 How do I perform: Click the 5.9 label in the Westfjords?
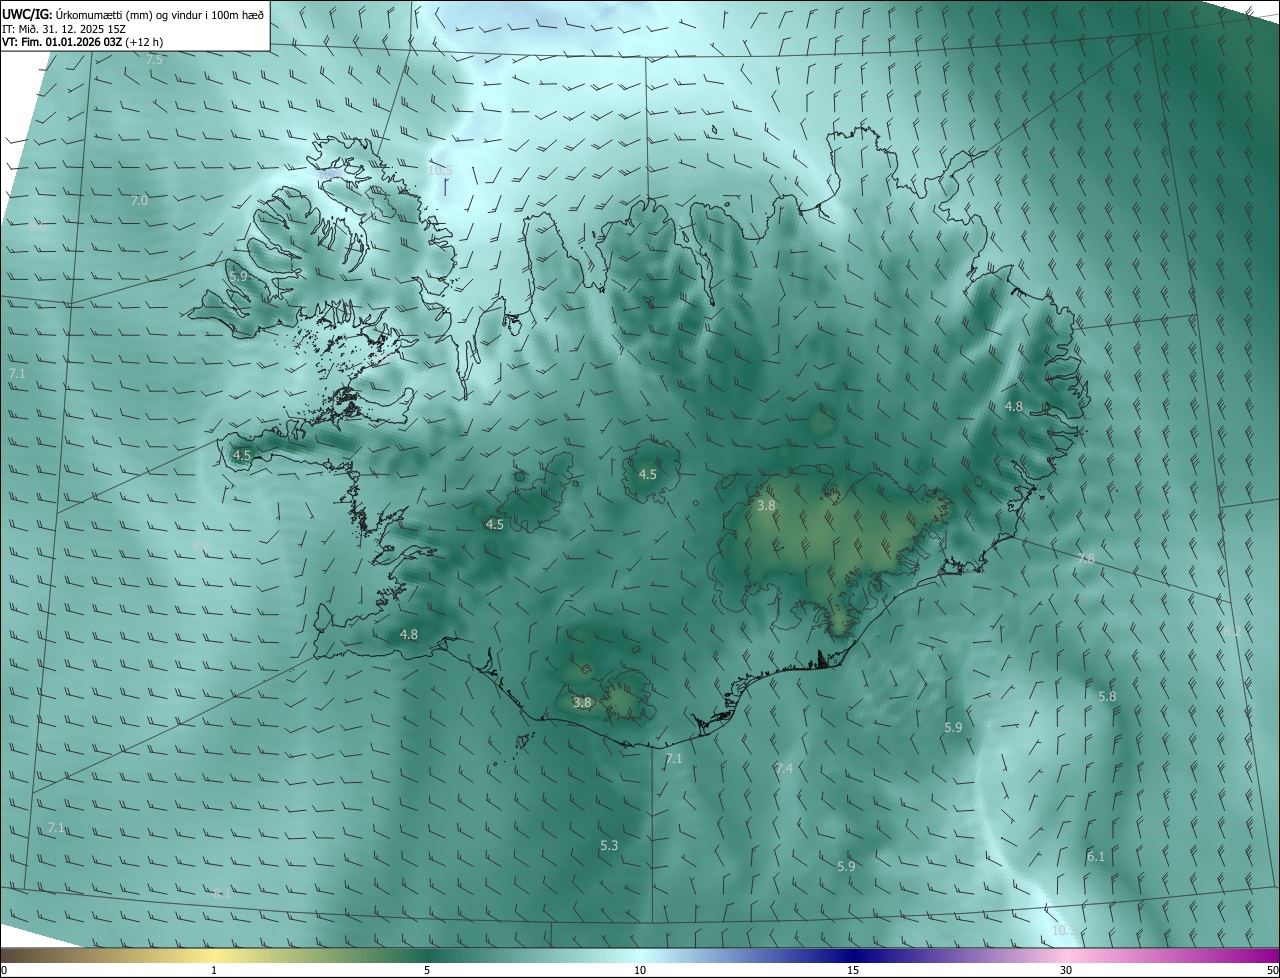click(238, 277)
